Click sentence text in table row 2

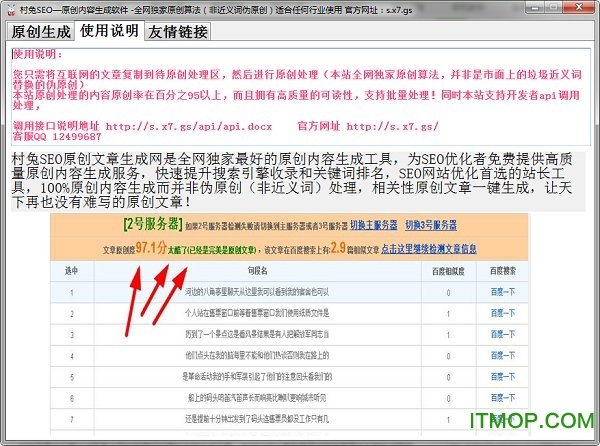point(257,313)
